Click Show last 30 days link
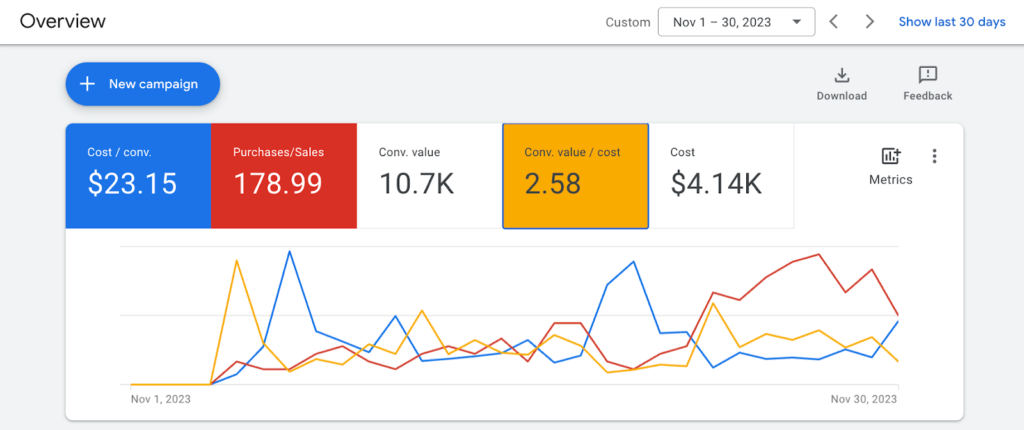Screen dimensions: 1024x430 coord(952,22)
